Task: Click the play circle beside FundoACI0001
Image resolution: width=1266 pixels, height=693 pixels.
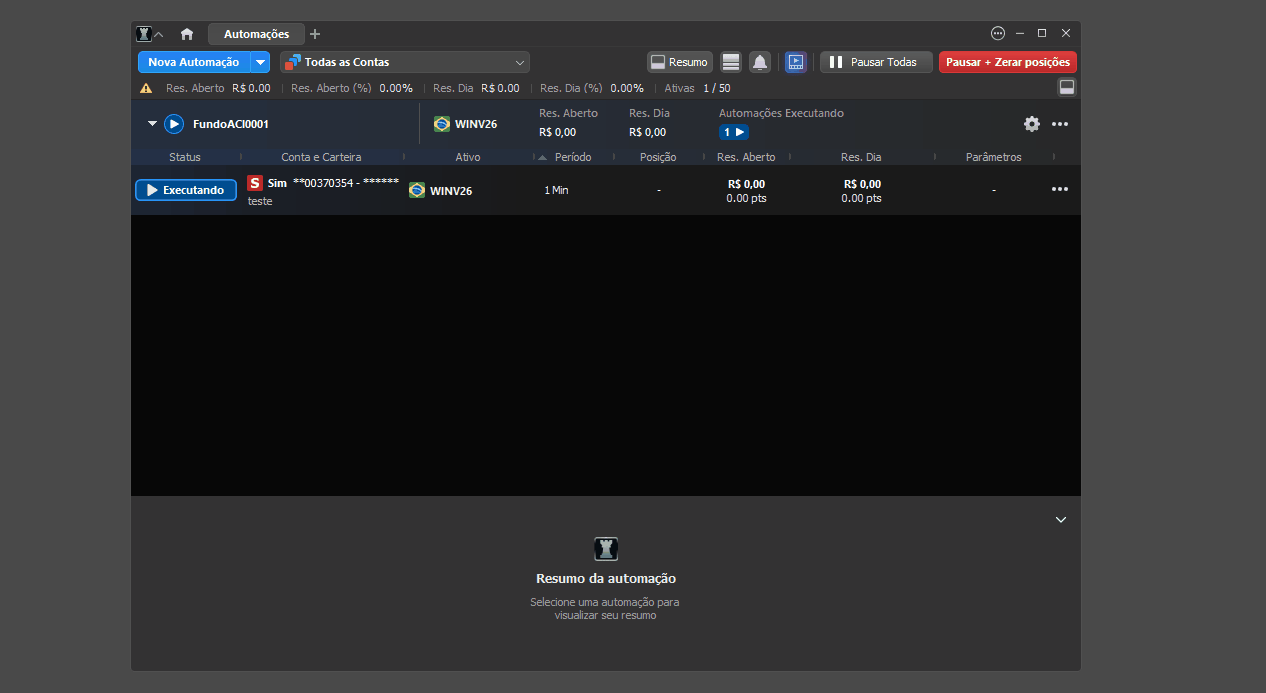Action: (x=174, y=124)
